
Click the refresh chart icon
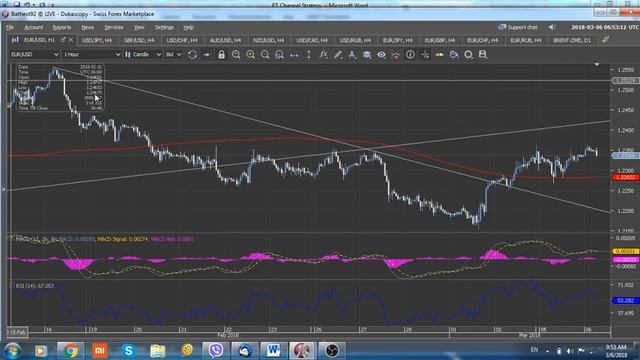tap(193, 55)
